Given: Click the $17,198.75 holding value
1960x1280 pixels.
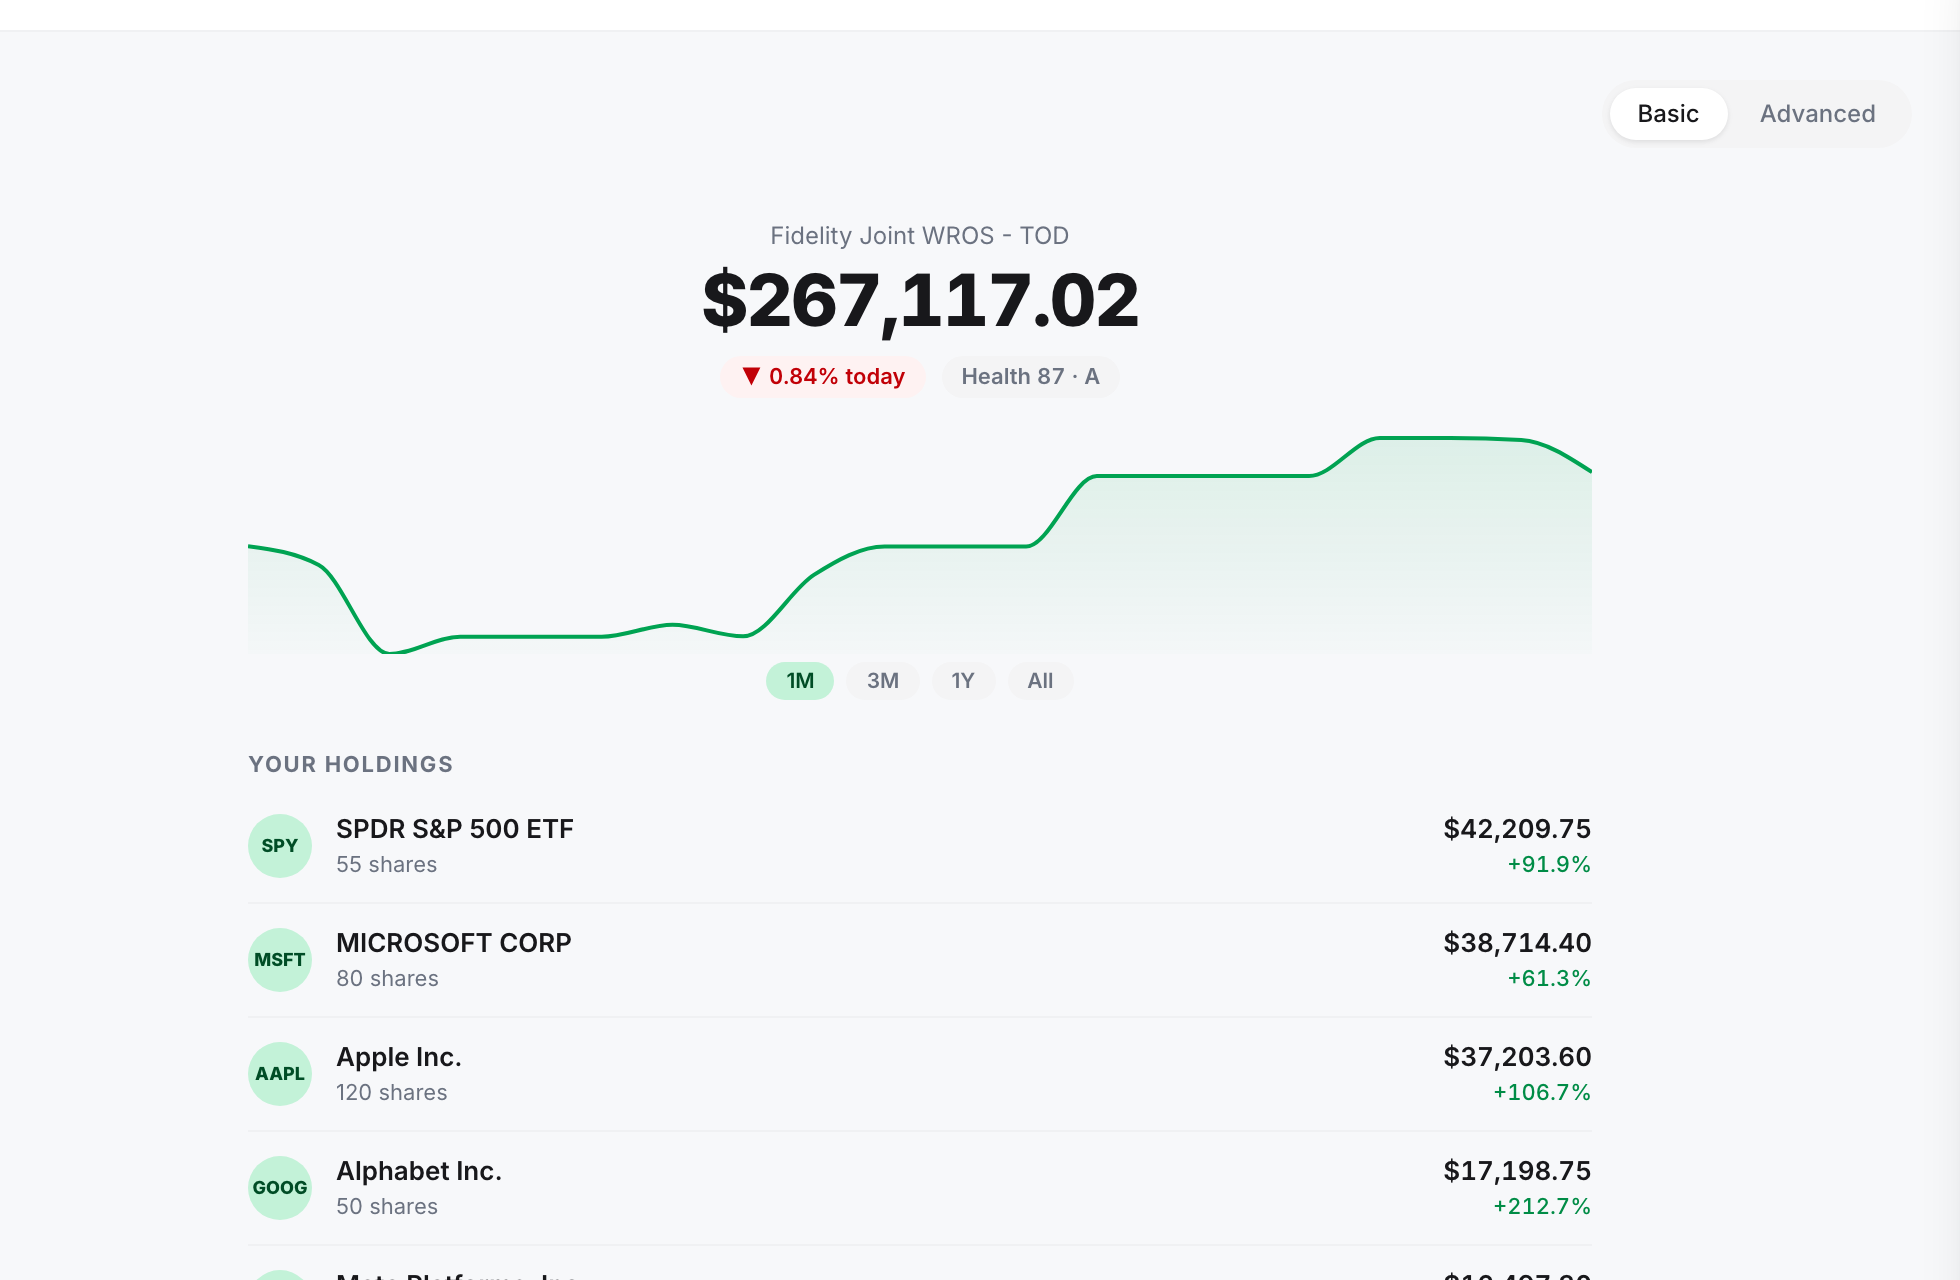Looking at the screenshot, I should pyautogui.click(x=1517, y=1171).
